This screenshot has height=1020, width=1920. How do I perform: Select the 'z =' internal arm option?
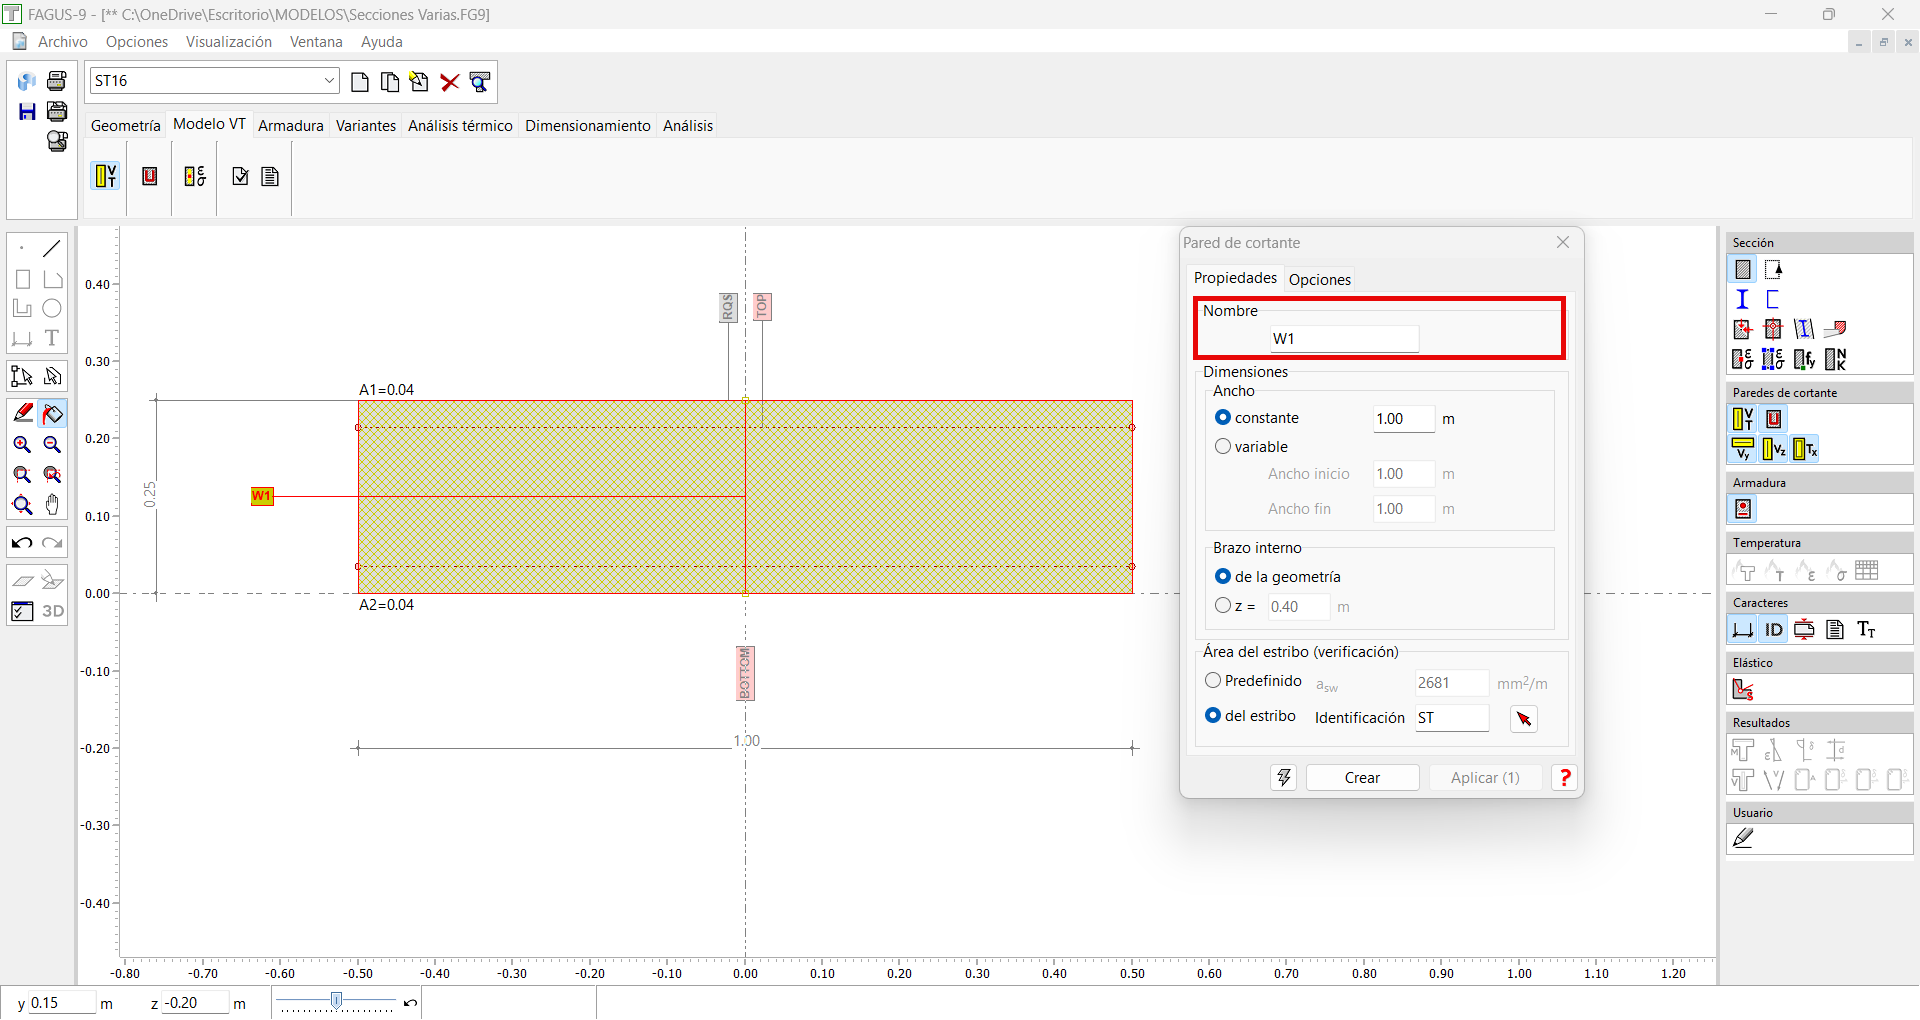click(x=1223, y=606)
